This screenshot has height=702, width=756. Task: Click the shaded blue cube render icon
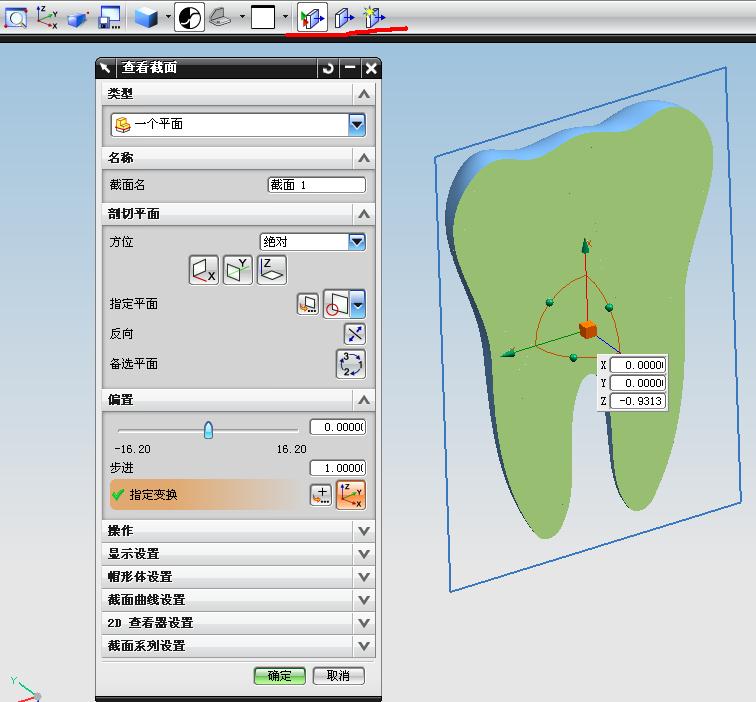(146, 17)
